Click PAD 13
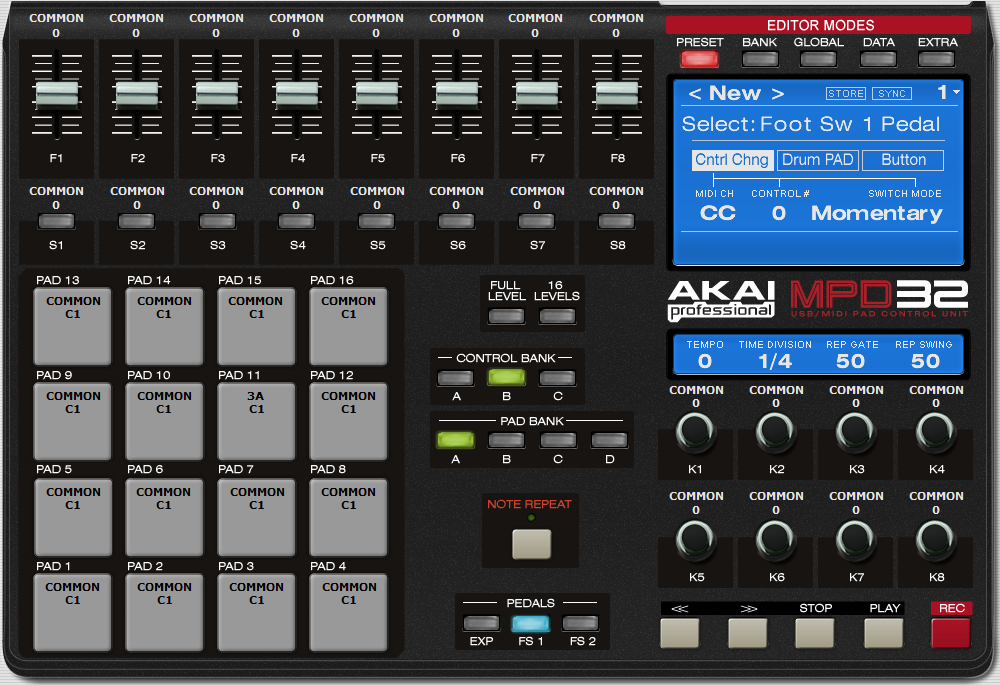1000x685 pixels. click(73, 327)
